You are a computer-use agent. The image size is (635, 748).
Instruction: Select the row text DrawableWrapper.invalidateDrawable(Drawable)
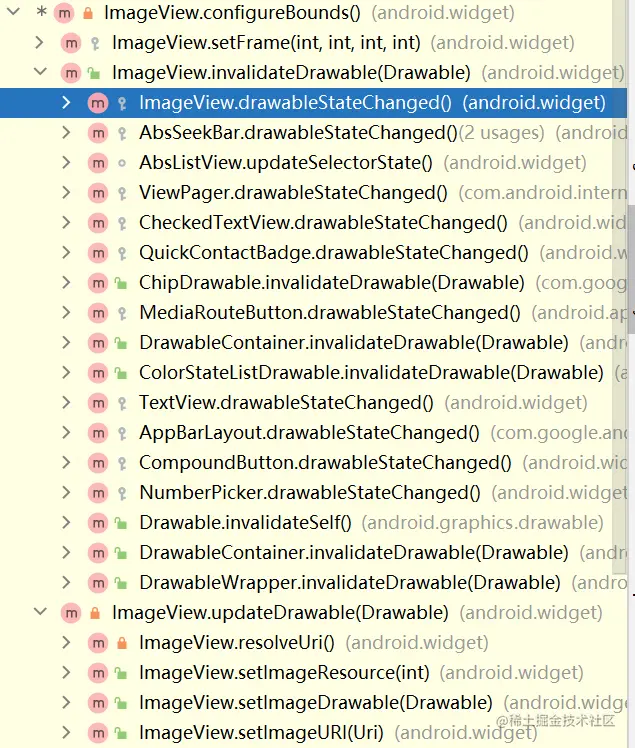[350, 583]
